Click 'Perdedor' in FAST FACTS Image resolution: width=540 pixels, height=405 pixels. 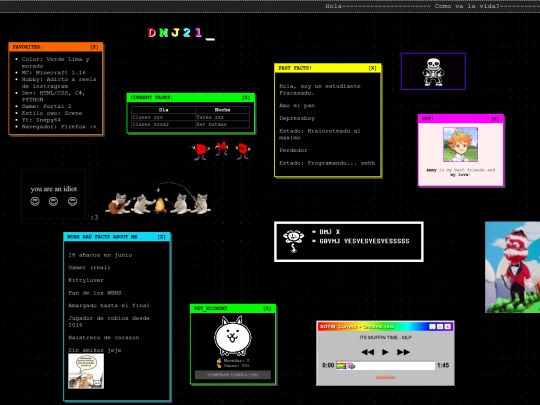point(293,150)
